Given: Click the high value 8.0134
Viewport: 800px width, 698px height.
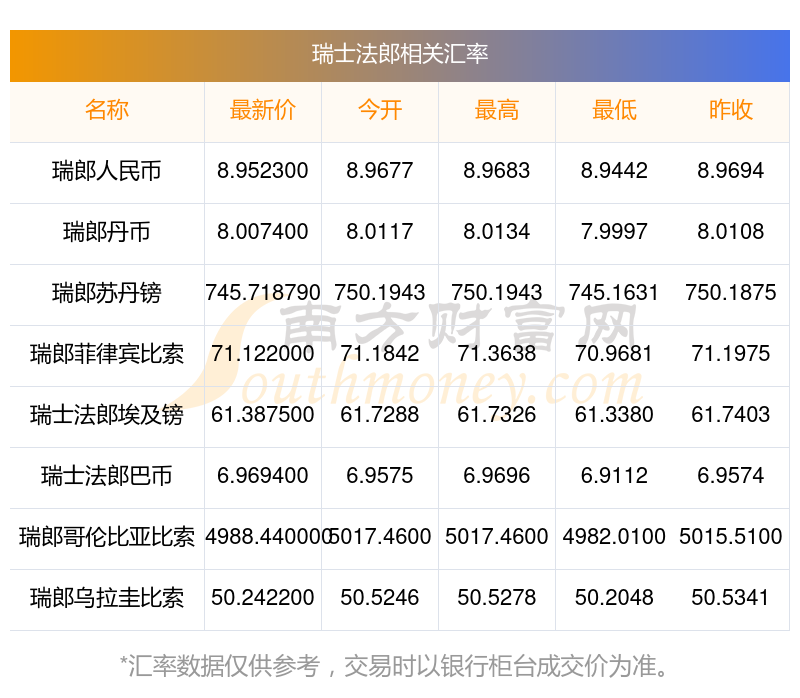Looking at the screenshot, I should pyautogui.click(x=496, y=232).
